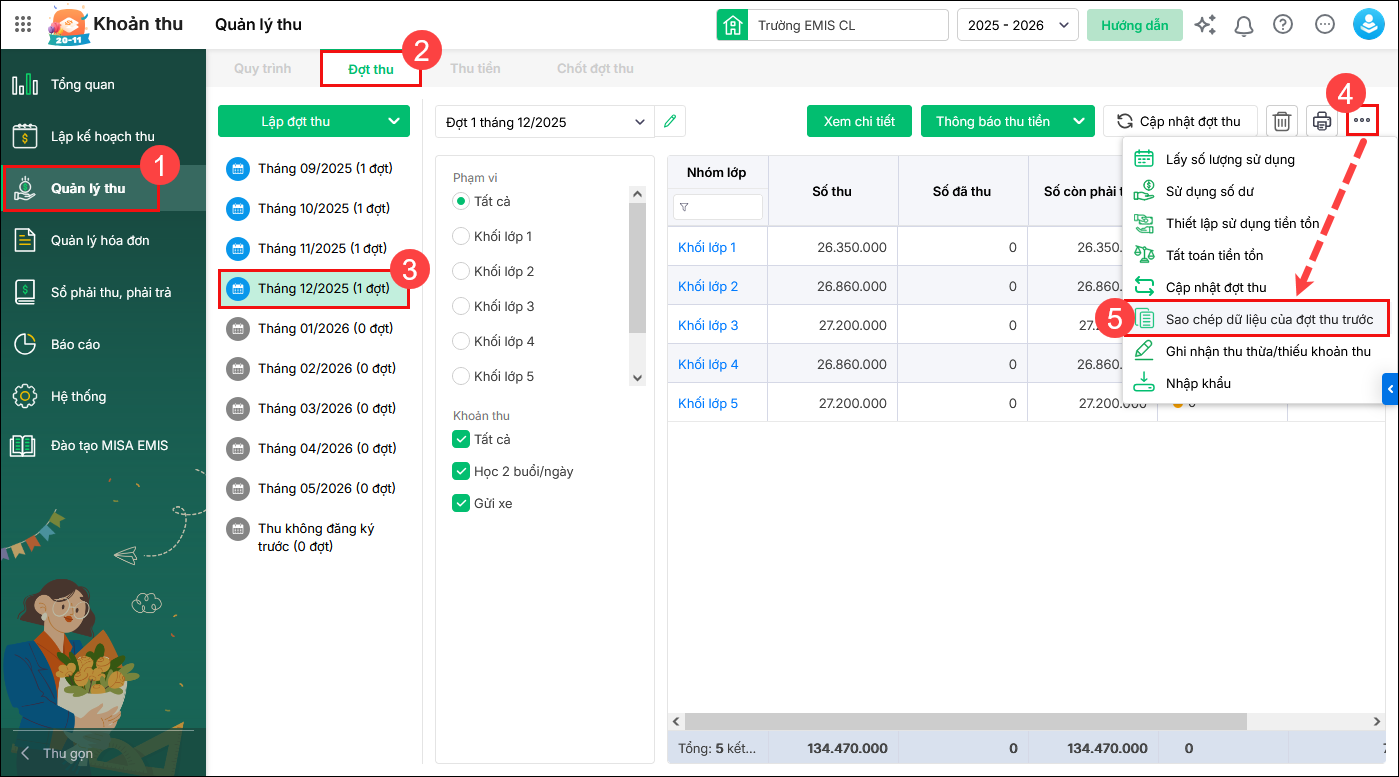Toggle the Học 2 buổi/ngày checkbox

(x=461, y=471)
